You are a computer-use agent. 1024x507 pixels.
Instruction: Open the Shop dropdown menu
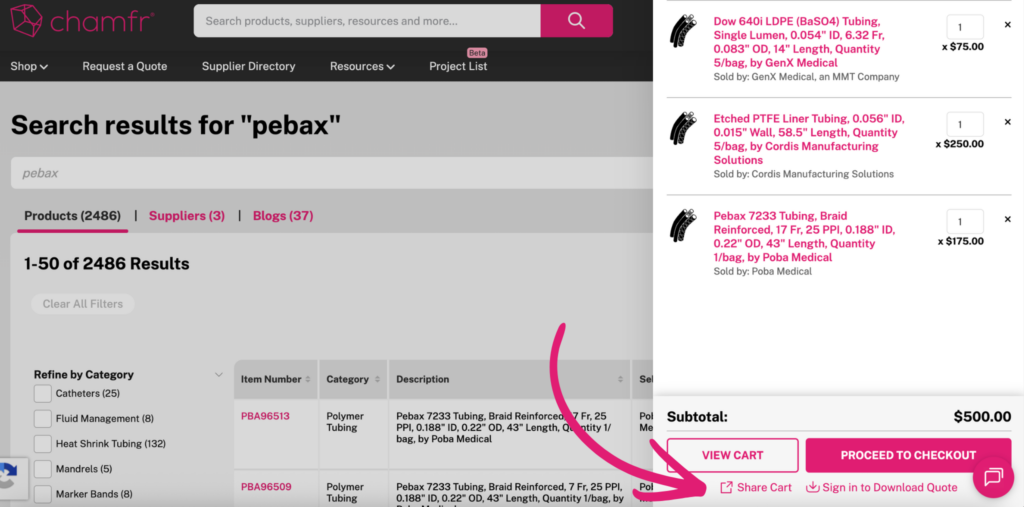(x=29, y=67)
